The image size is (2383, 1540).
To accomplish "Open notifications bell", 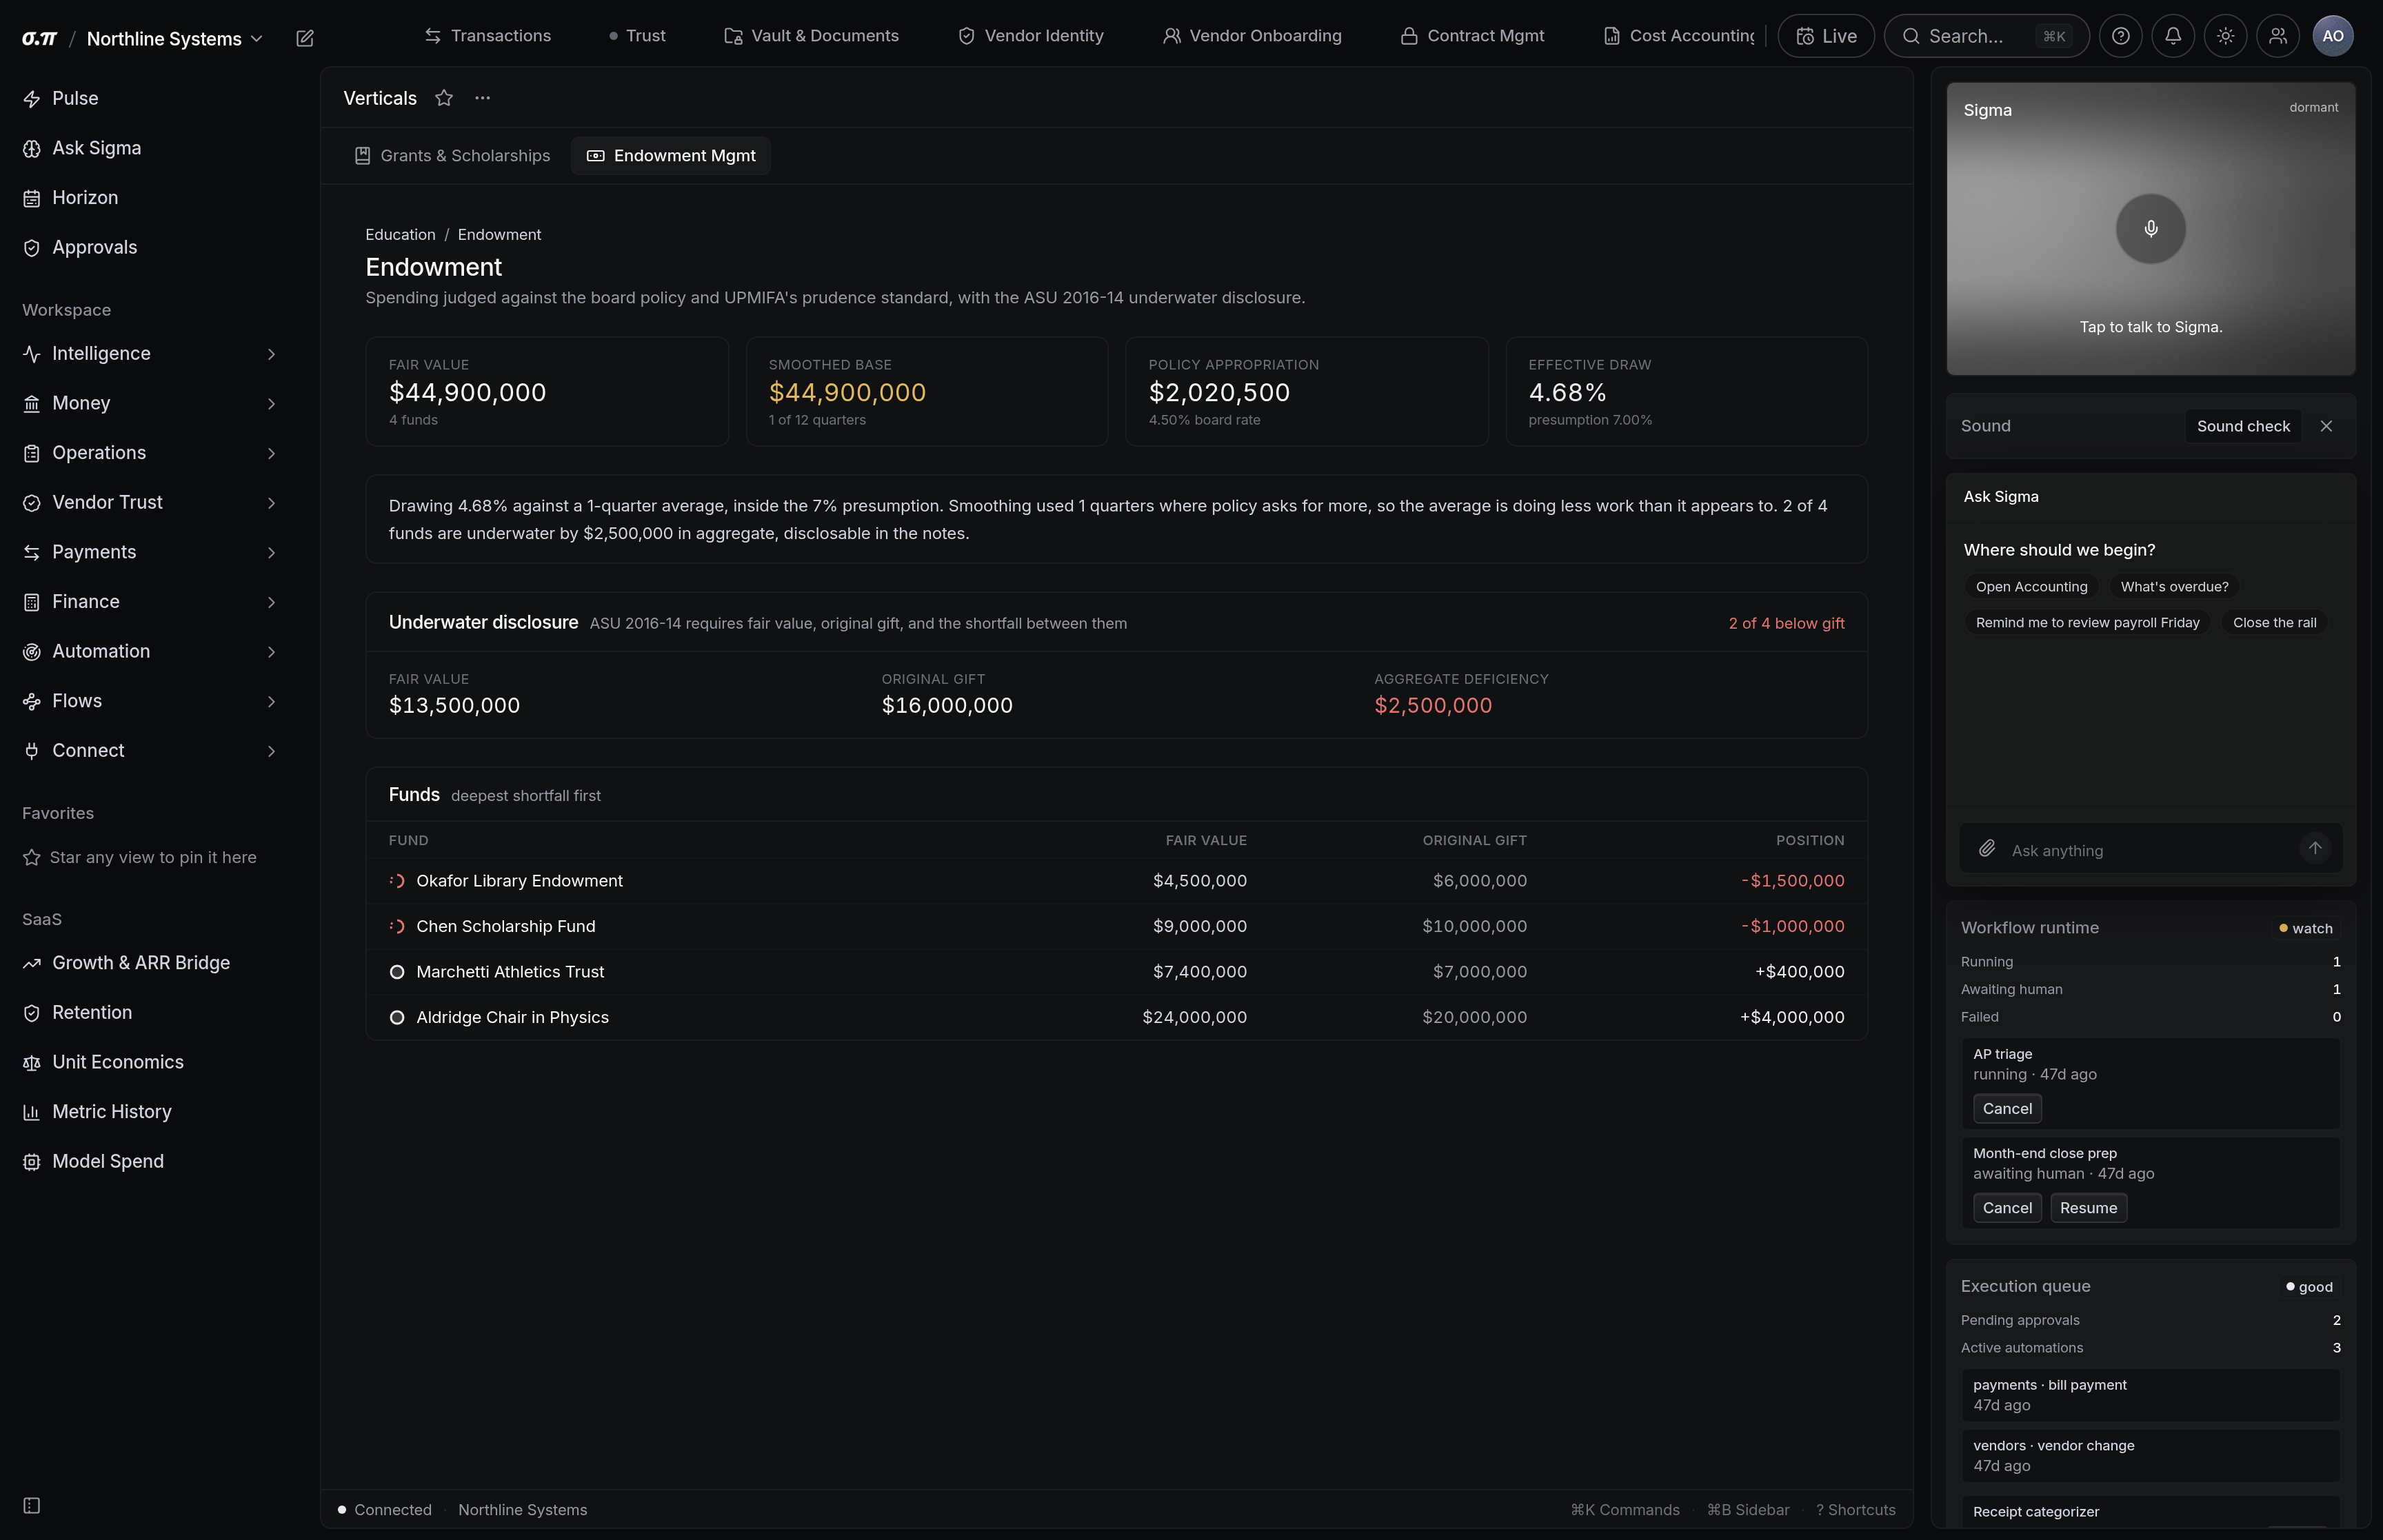I will [x=2173, y=36].
